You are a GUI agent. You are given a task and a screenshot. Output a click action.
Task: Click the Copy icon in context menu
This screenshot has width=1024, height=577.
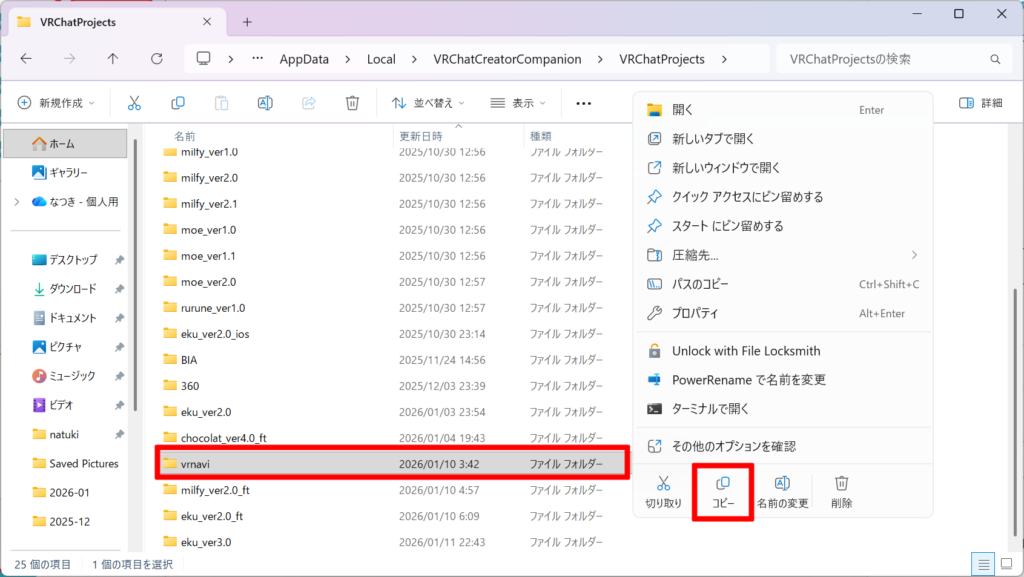[x=722, y=492]
